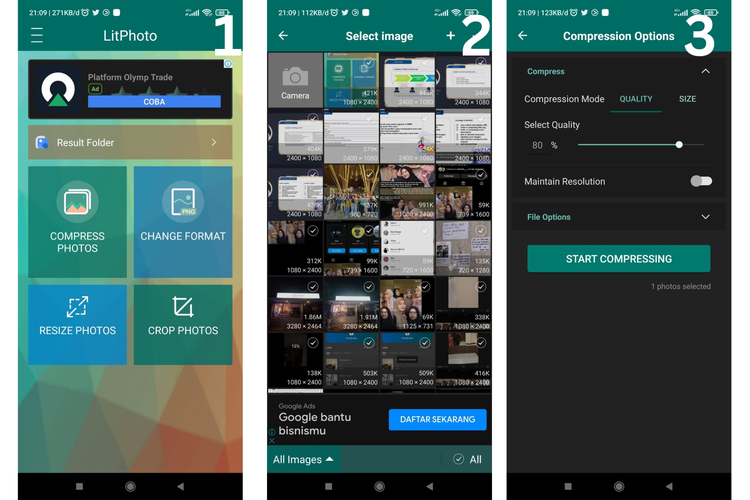Open the Change Format PNG tile

(182, 221)
